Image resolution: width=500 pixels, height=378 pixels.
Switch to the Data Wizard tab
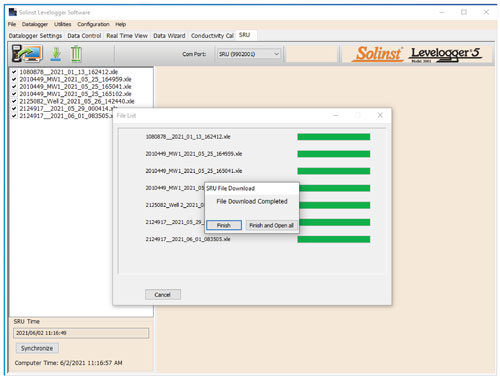[169, 36]
